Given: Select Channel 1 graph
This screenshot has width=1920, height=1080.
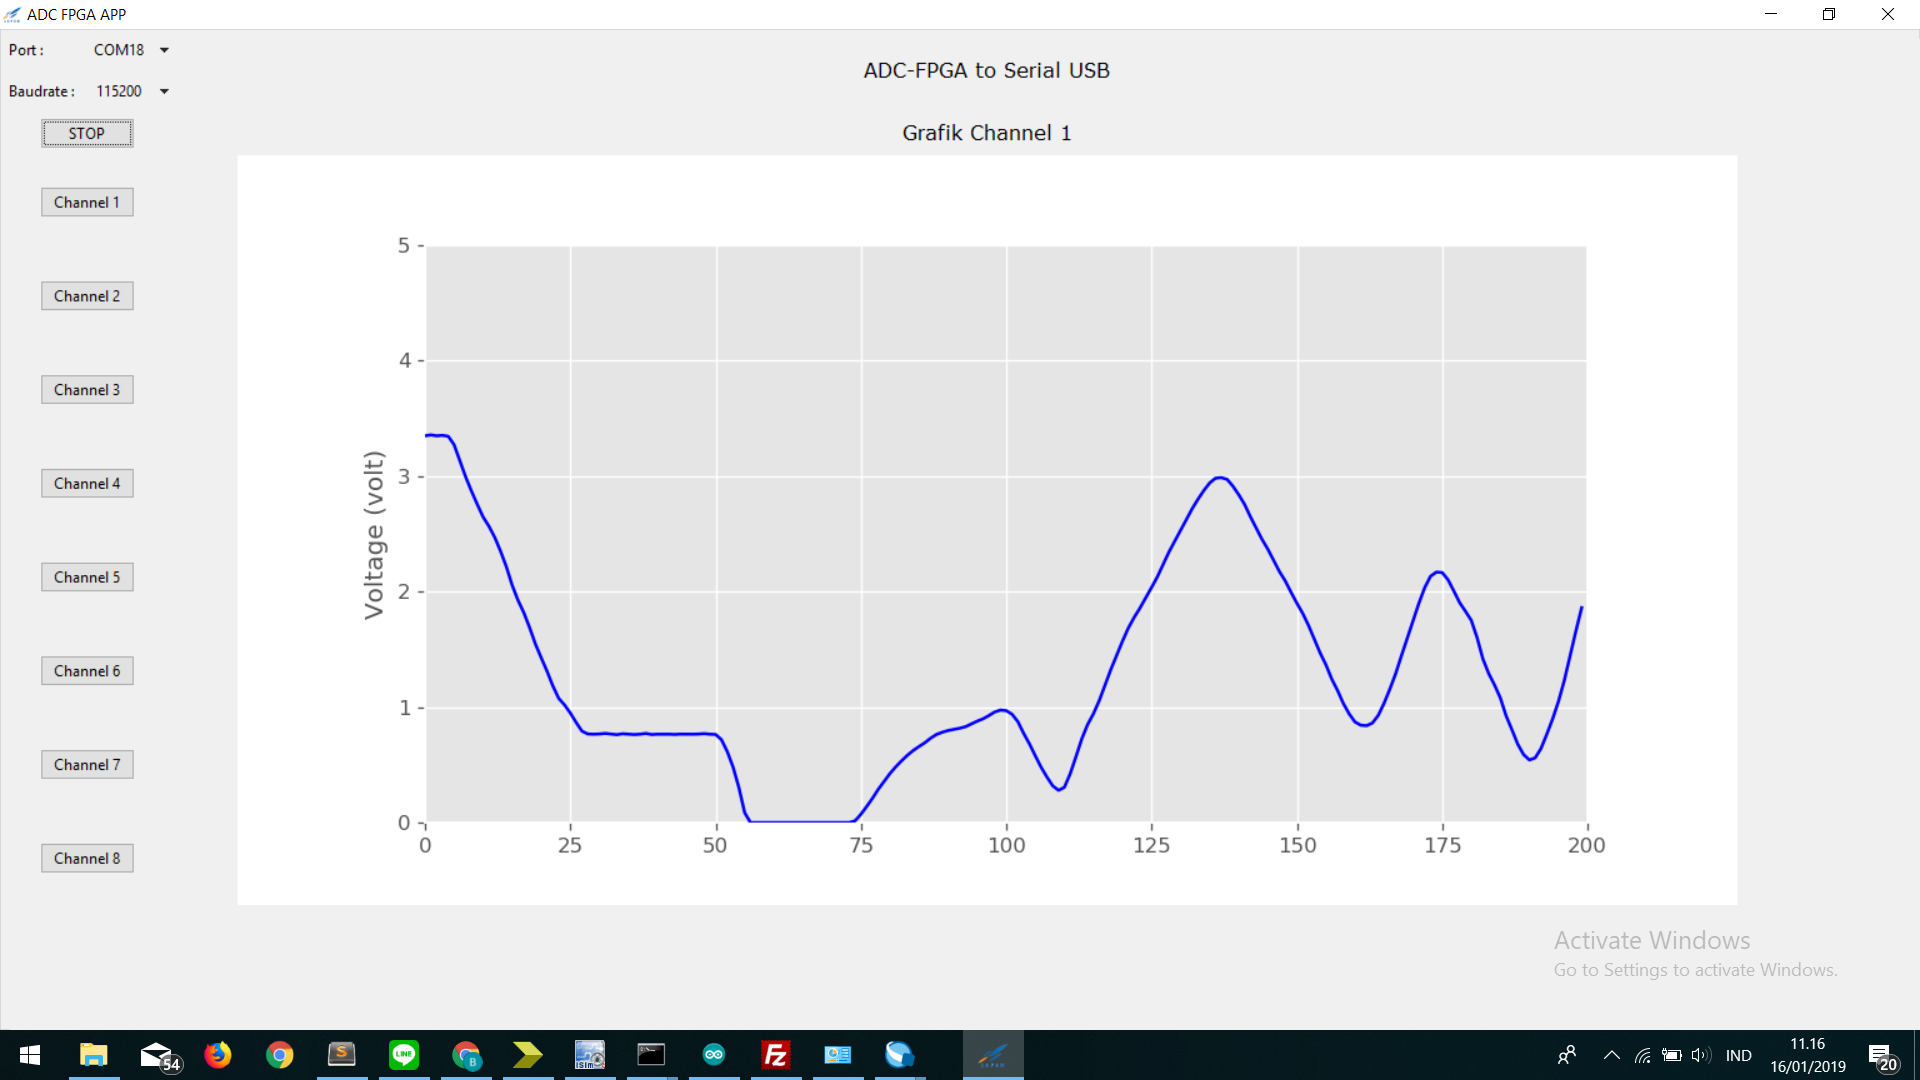Looking at the screenshot, I should pos(87,202).
